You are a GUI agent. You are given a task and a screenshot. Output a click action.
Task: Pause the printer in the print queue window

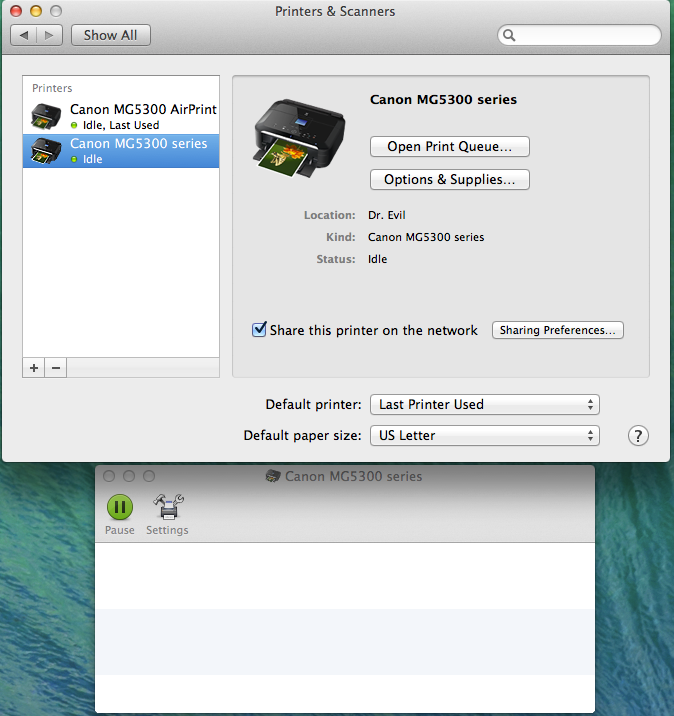click(x=120, y=515)
